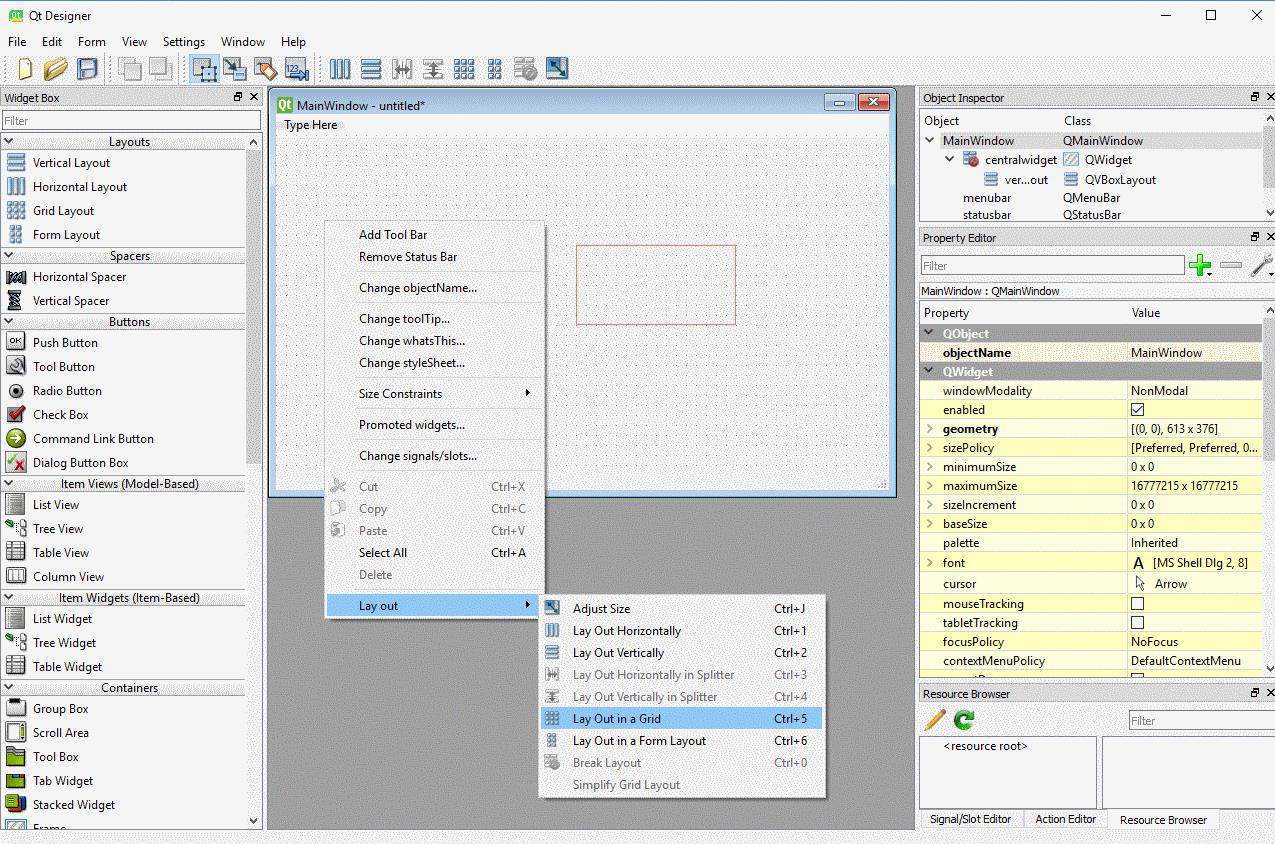Switch to the Signal/Slot Editor tab
Screen dimensions: 1275x844
click(970, 819)
